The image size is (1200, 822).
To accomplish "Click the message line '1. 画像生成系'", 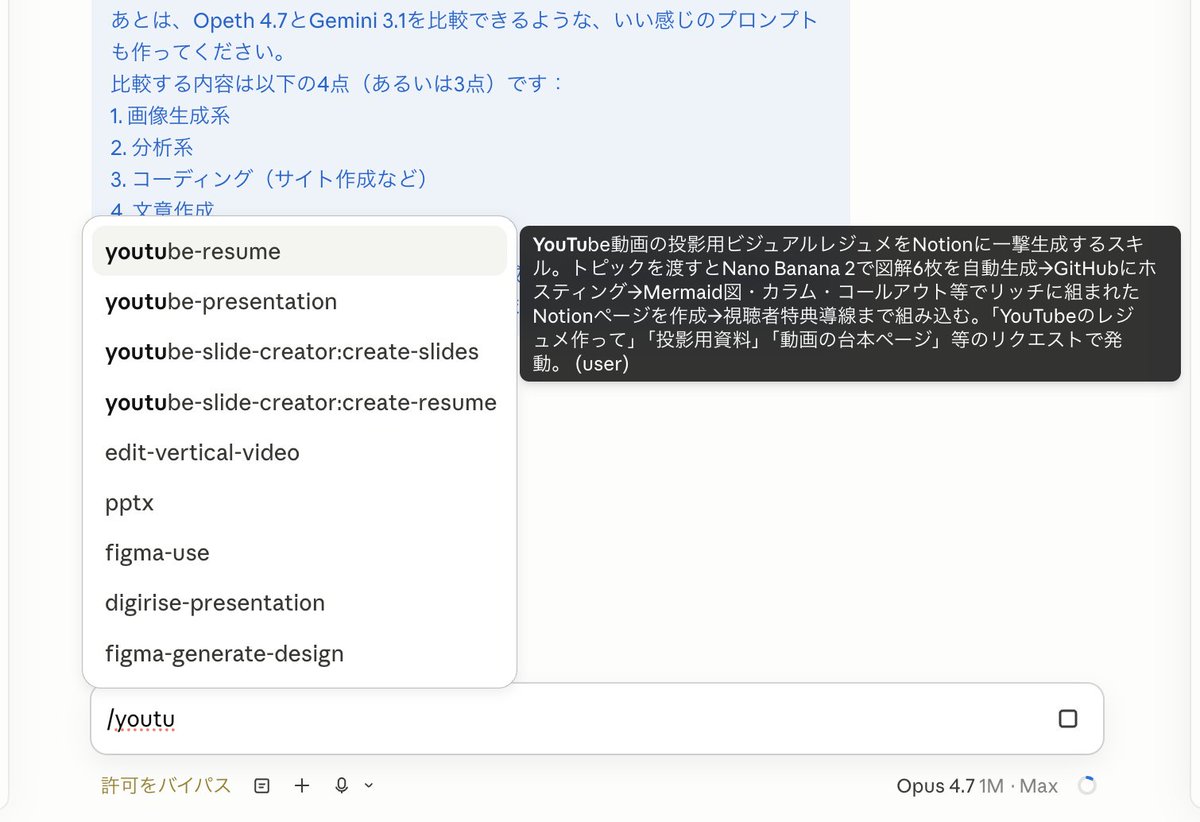I will [x=170, y=115].
